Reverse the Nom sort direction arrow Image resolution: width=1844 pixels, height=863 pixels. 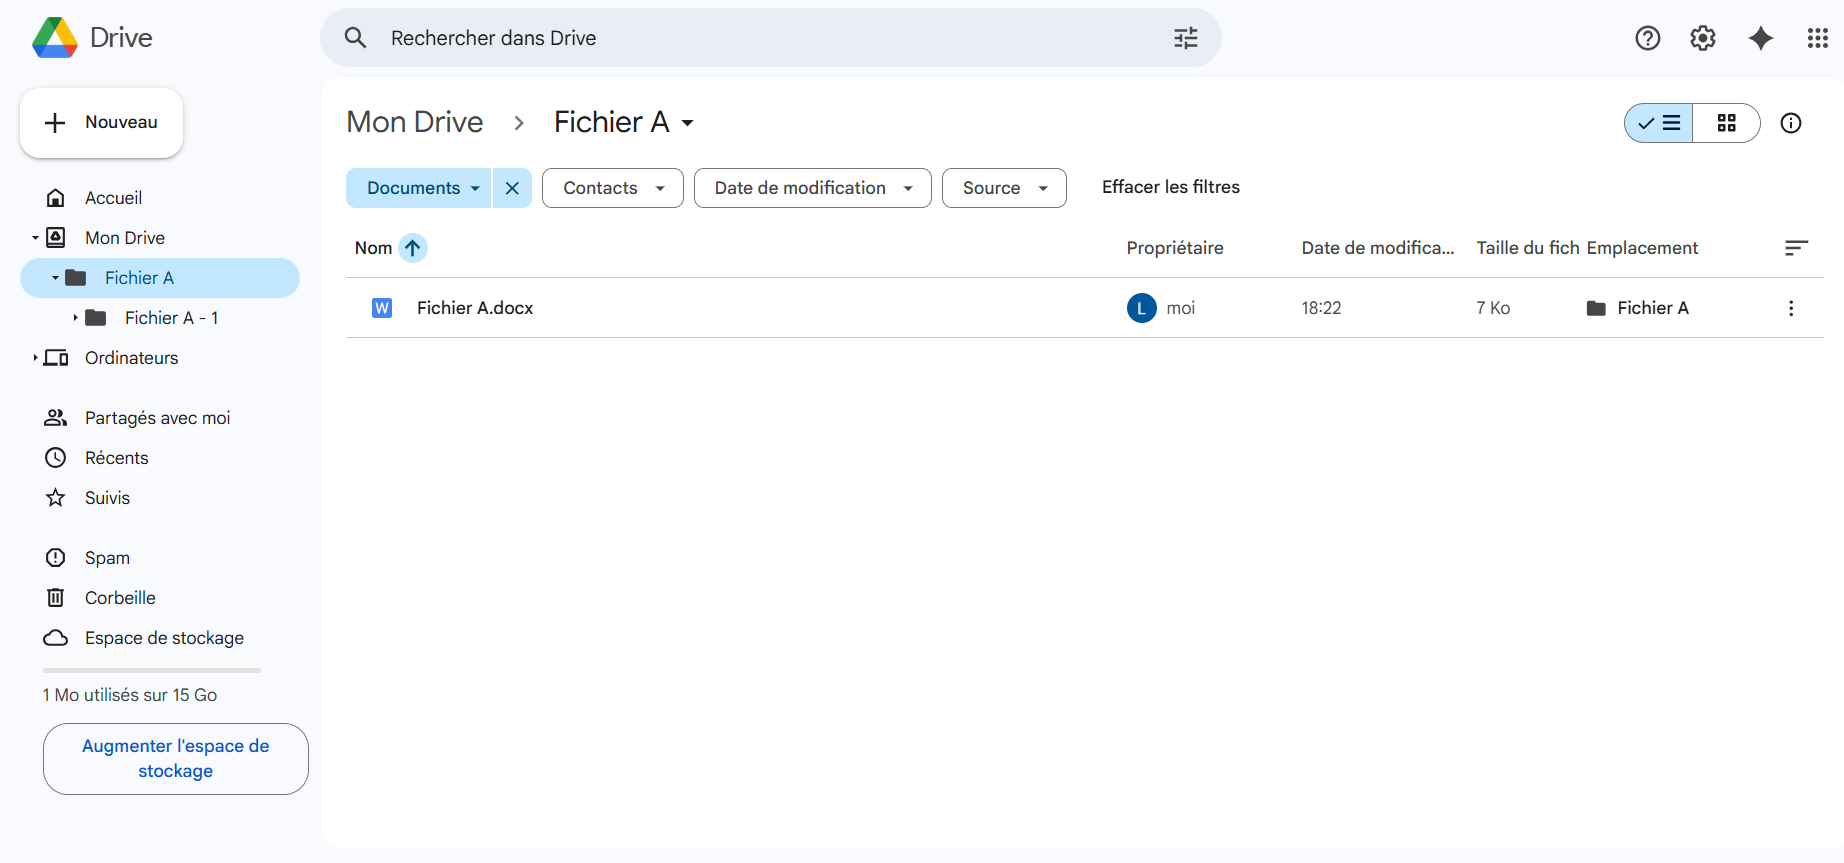click(412, 248)
